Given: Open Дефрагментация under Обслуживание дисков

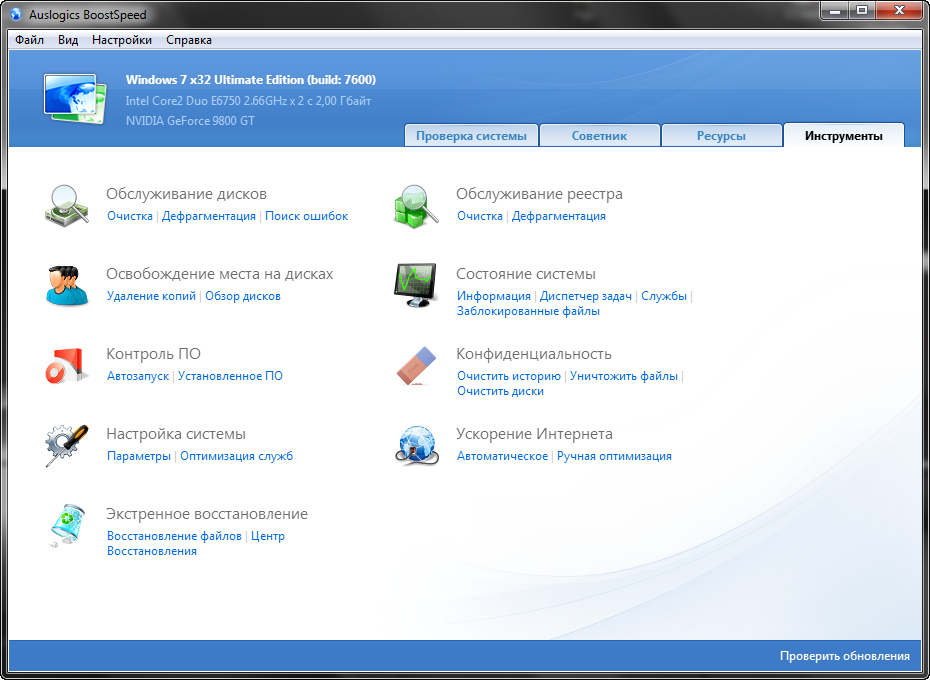Looking at the screenshot, I should pyautogui.click(x=209, y=216).
